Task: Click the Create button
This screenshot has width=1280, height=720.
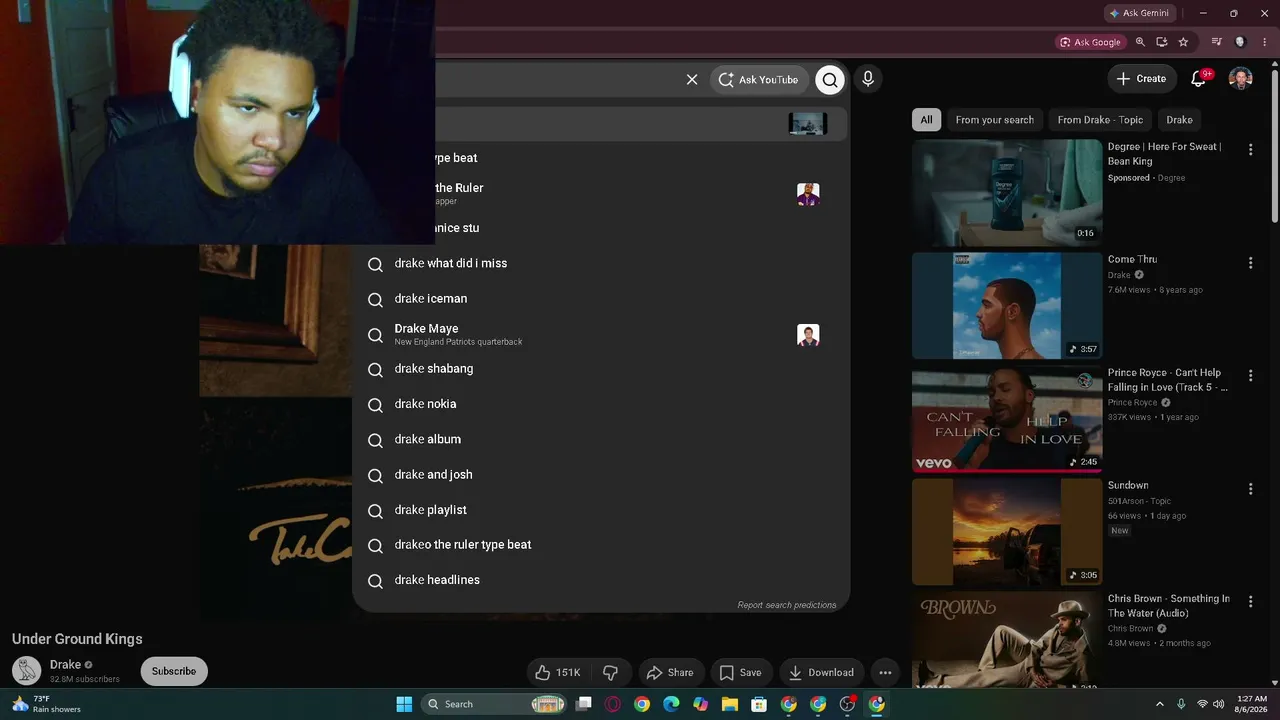Action: 1141,79
